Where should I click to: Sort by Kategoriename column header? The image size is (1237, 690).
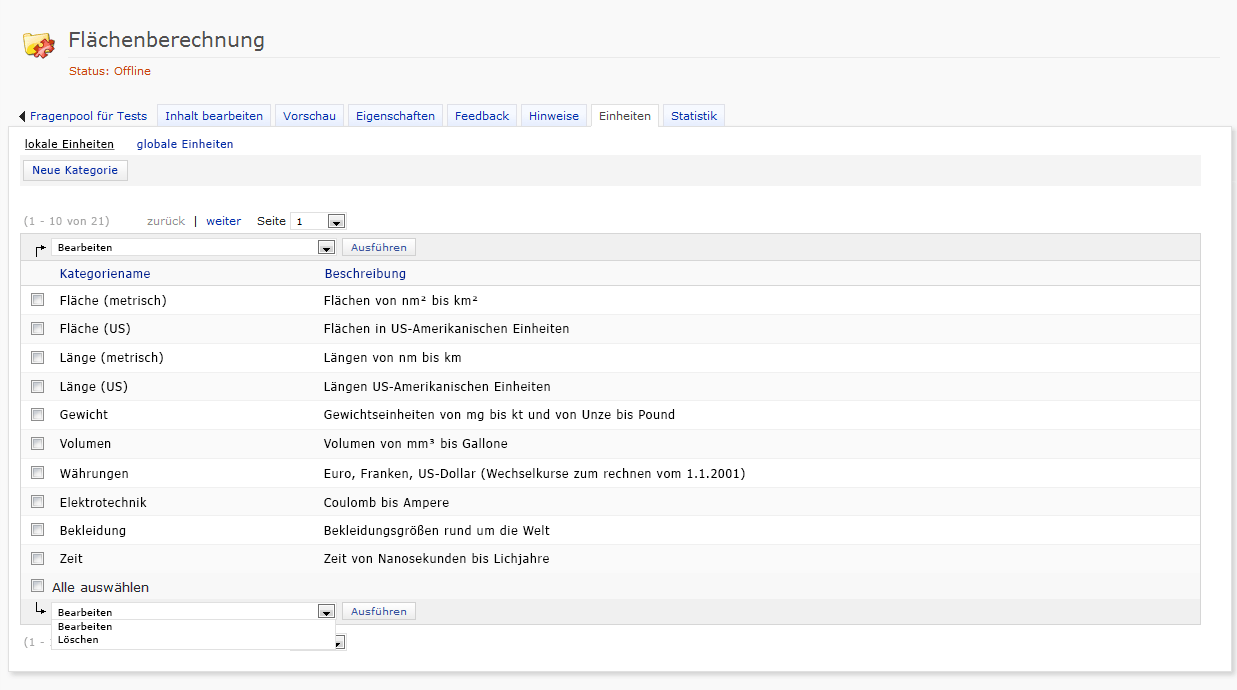(x=105, y=274)
